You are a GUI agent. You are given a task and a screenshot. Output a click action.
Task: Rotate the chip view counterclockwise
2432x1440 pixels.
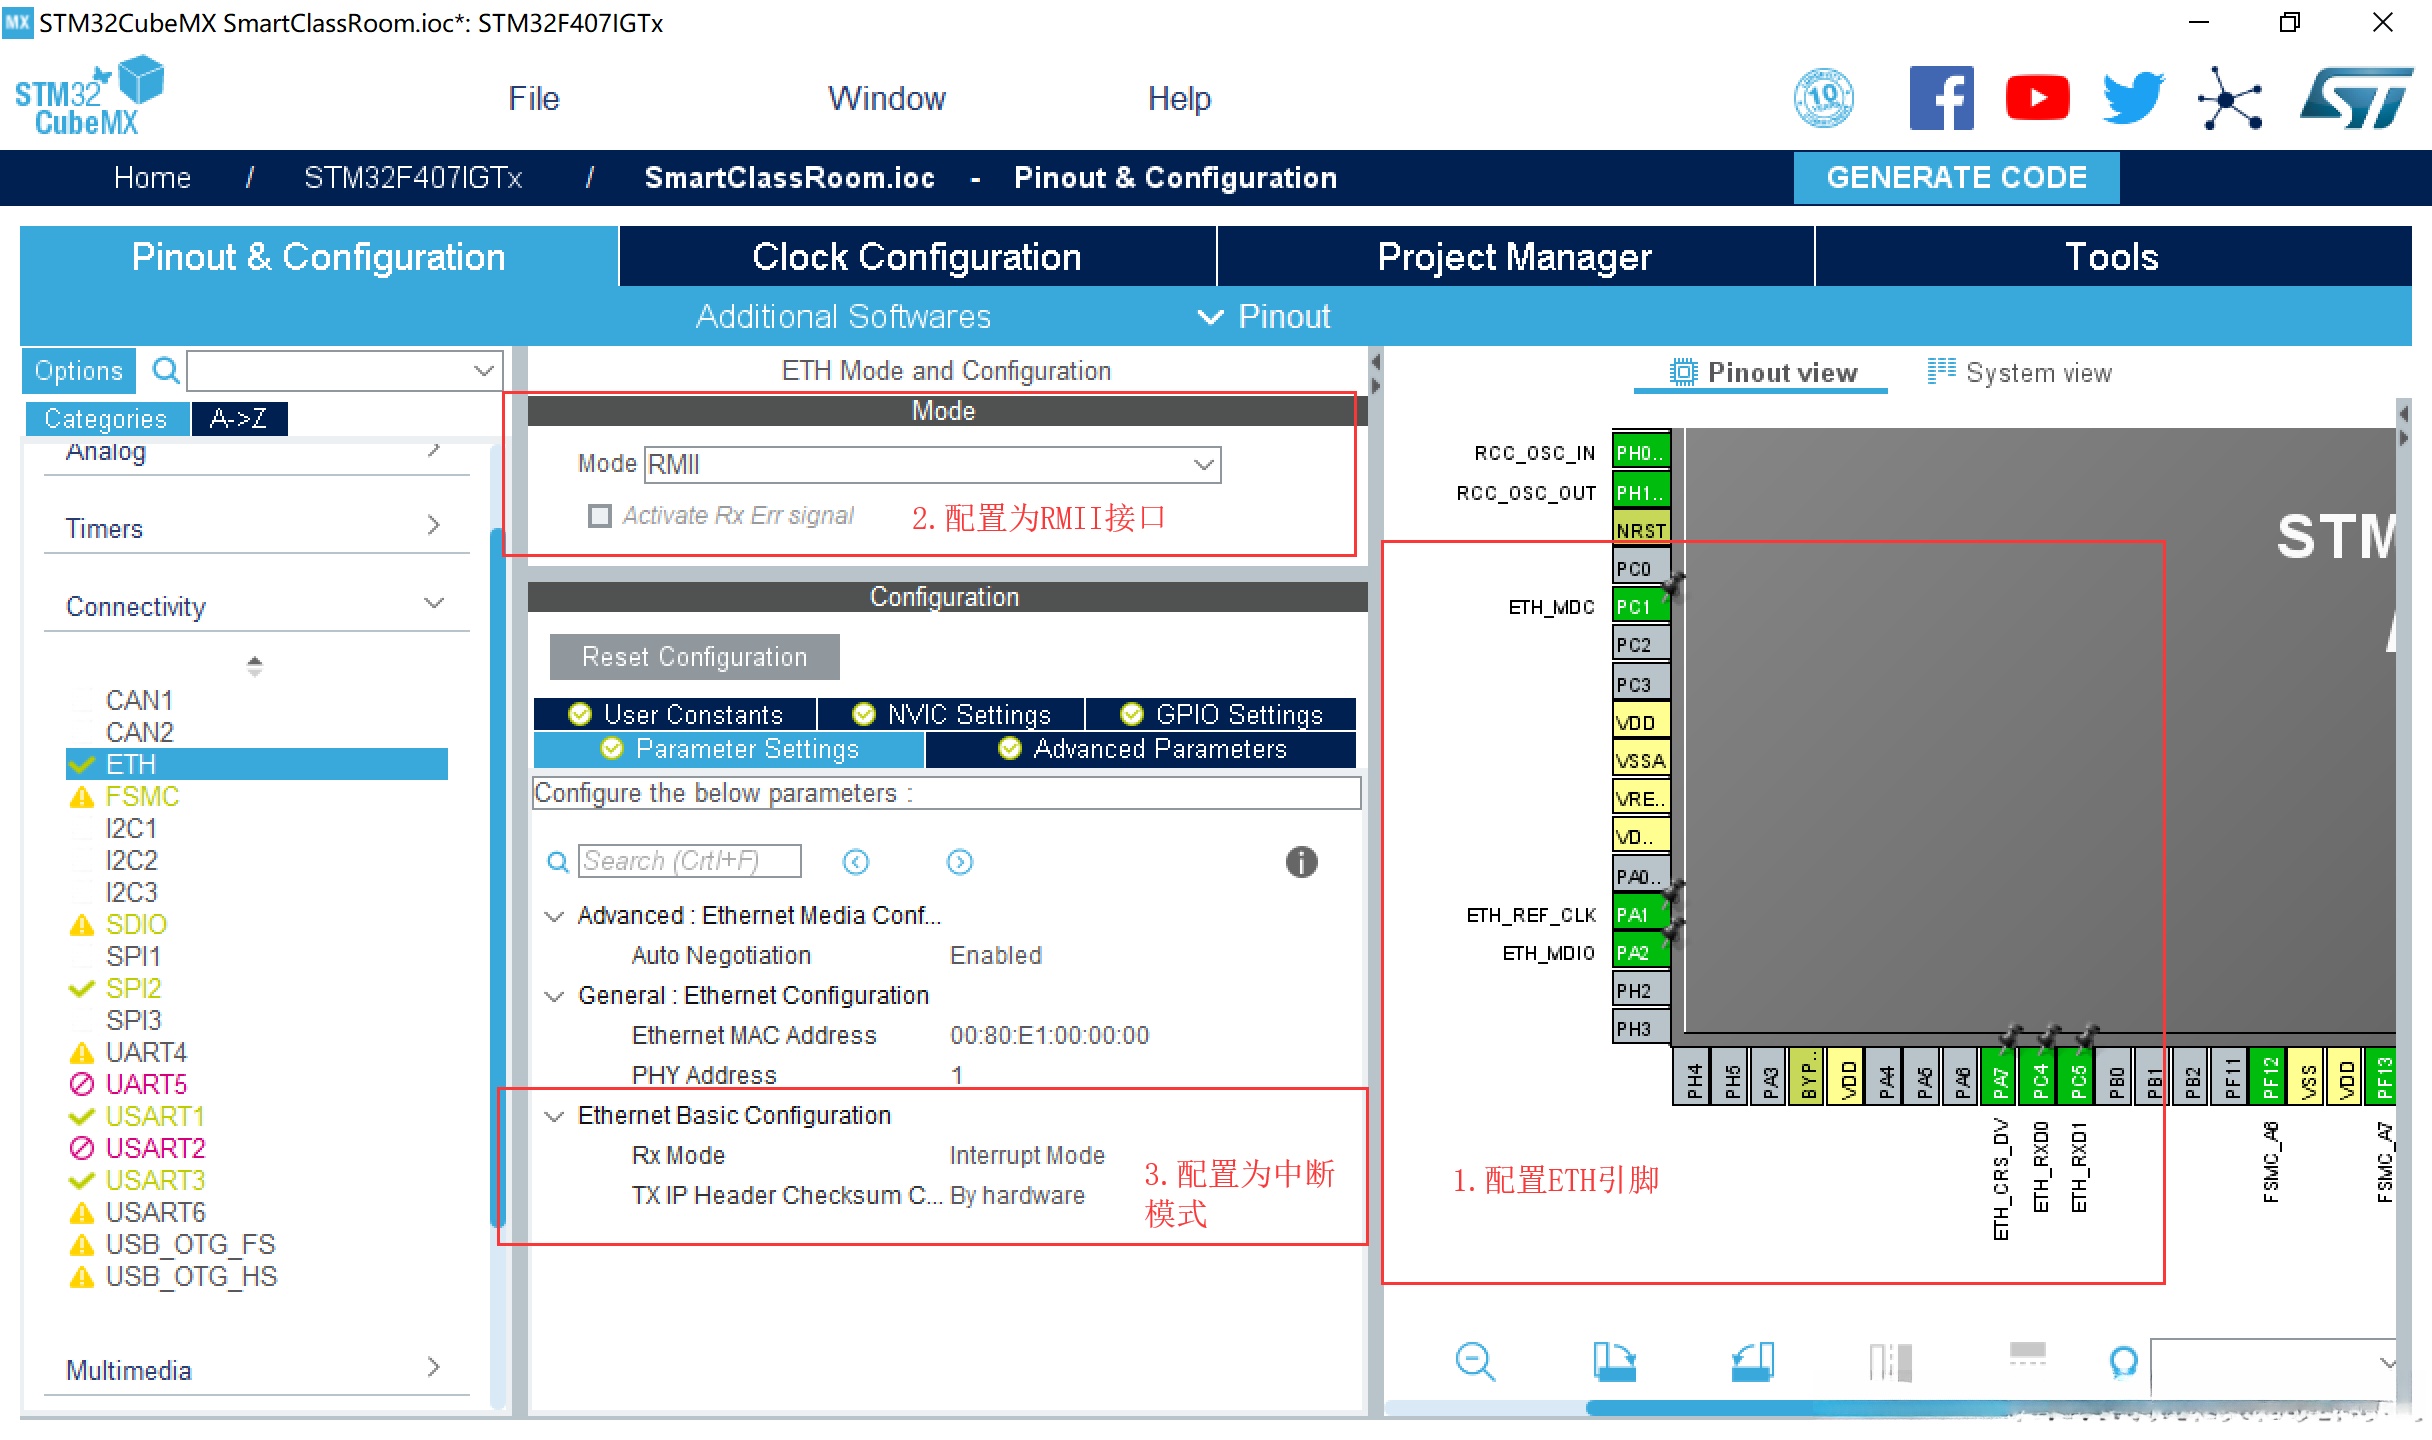click(1752, 1361)
